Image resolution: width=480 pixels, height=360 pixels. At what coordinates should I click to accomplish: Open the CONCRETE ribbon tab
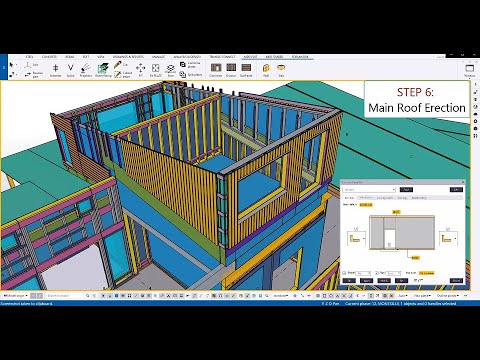(49, 57)
